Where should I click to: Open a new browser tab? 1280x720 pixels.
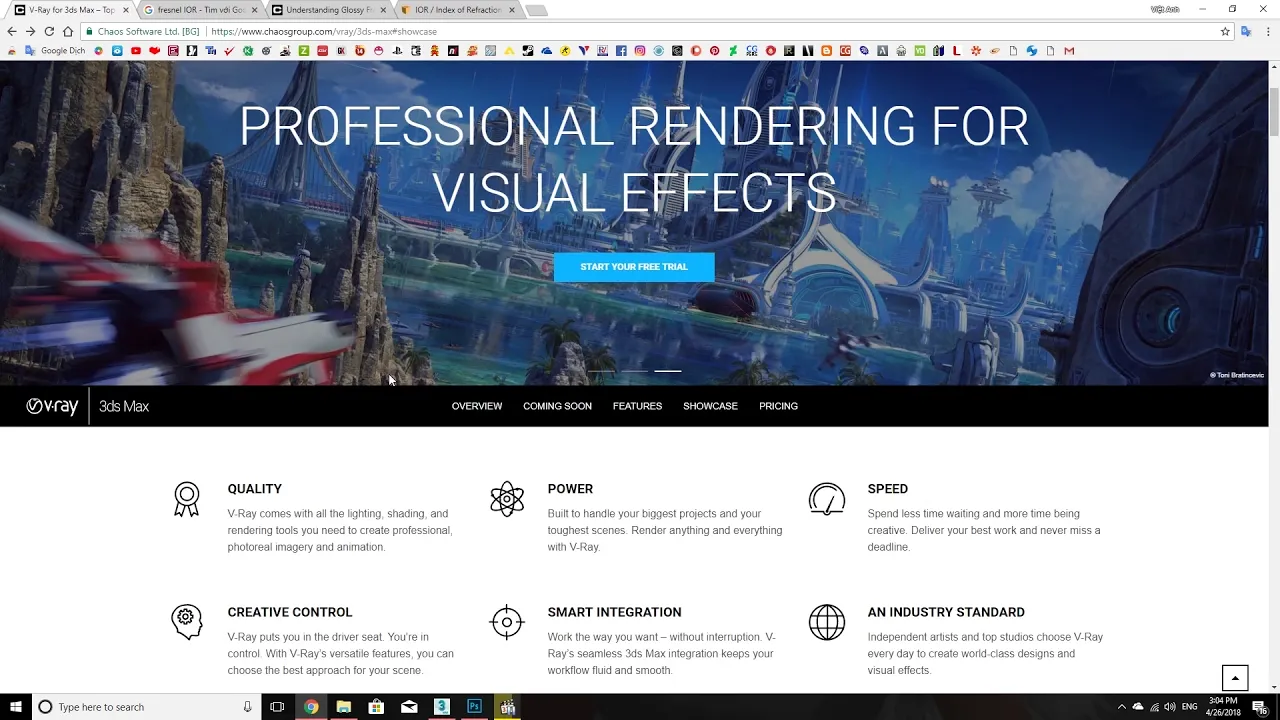click(536, 11)
